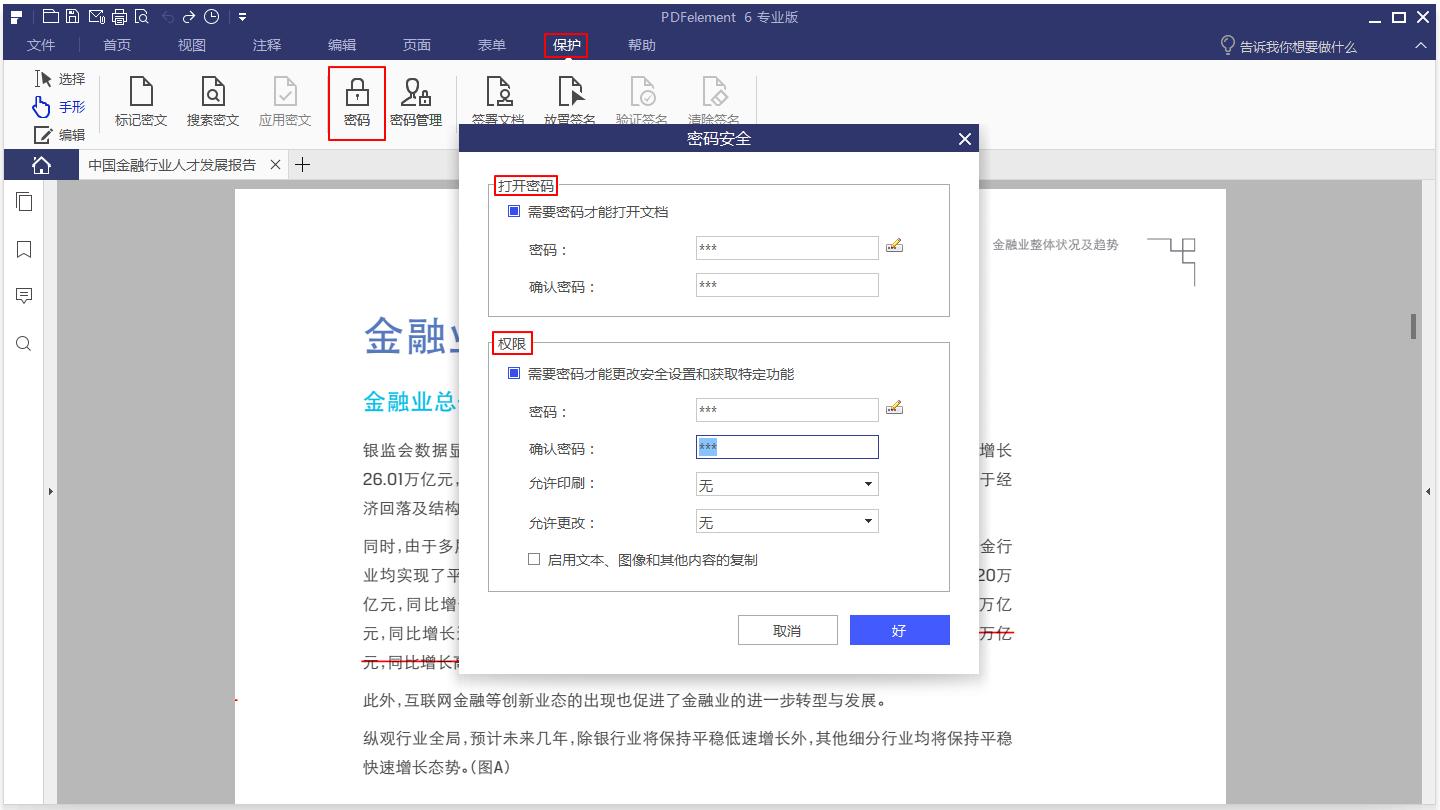1440x810 pixels.
Task: Open the bookmarks panel in left sidebar
Action: click(x=24, y=249)
